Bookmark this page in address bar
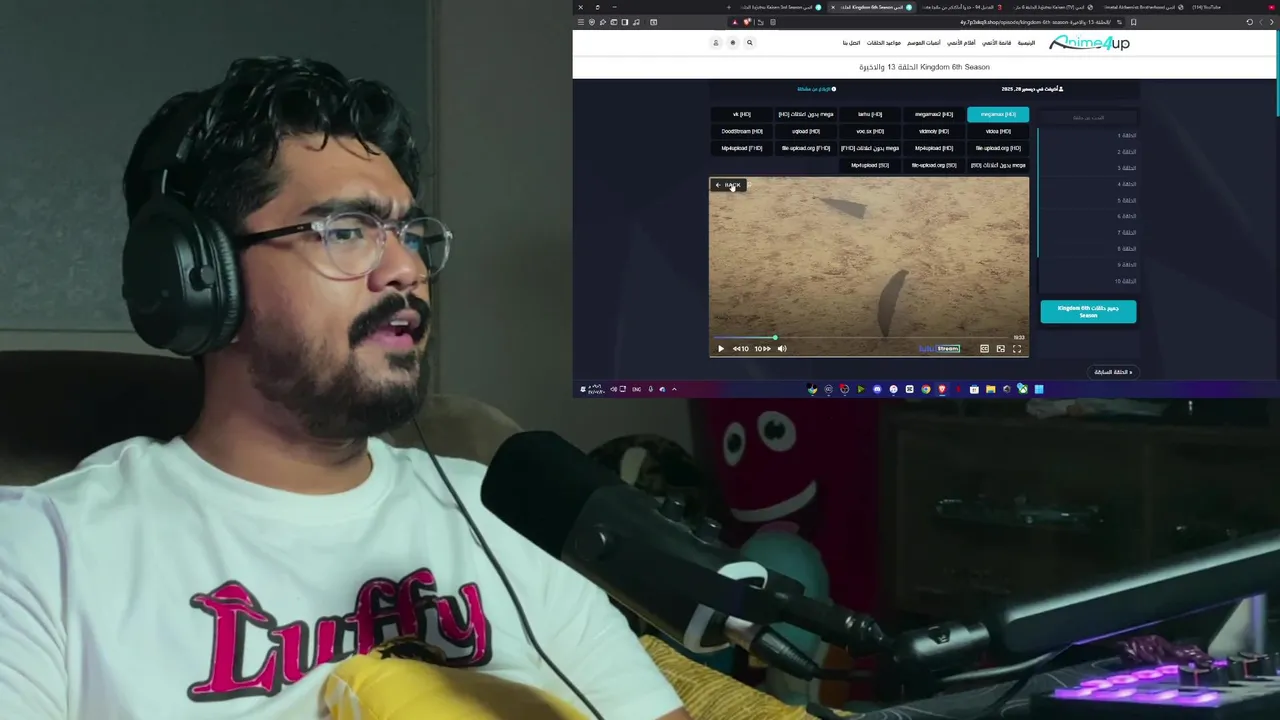The image size is (1280, 720). pyautogui.click(x=1133, y=22)
